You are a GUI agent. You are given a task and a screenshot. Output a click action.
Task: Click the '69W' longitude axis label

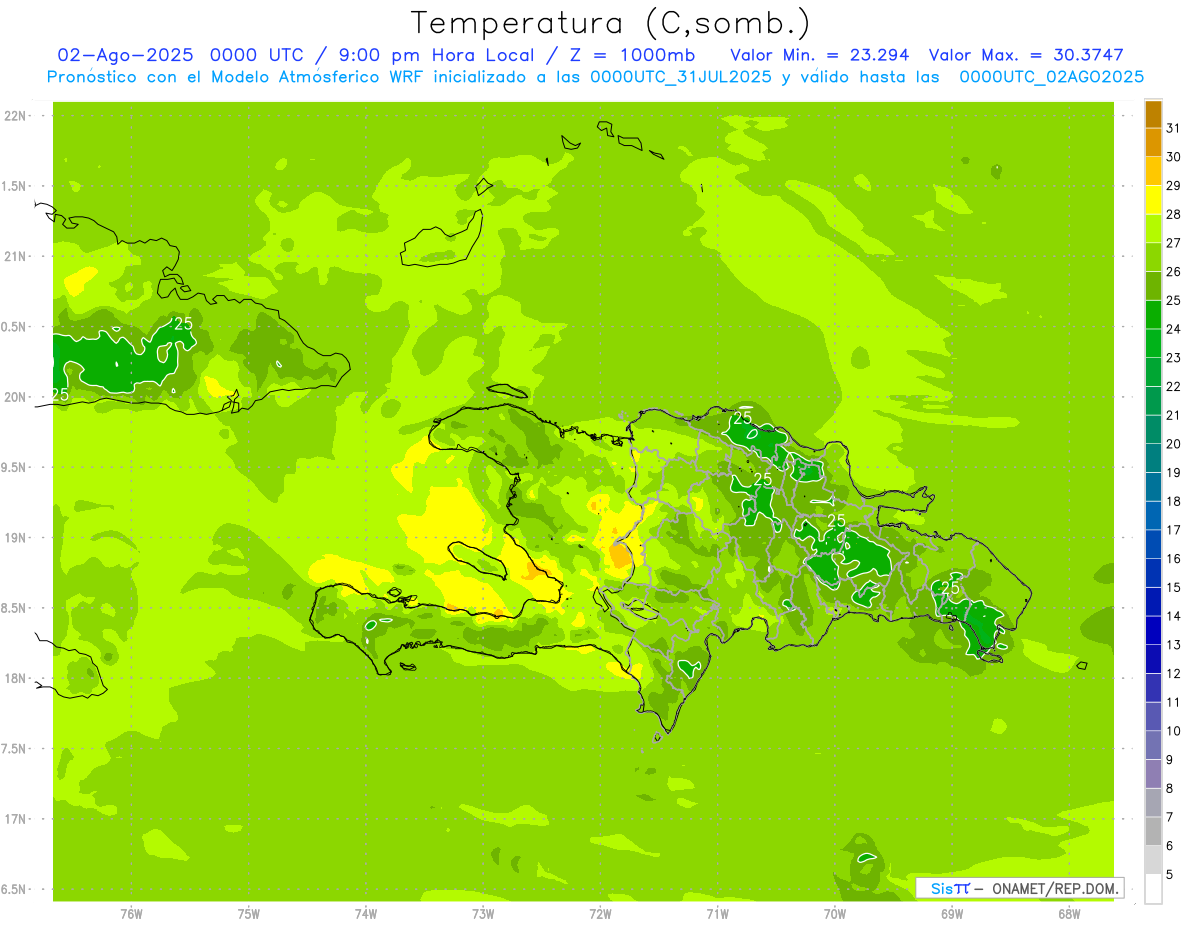951,915
